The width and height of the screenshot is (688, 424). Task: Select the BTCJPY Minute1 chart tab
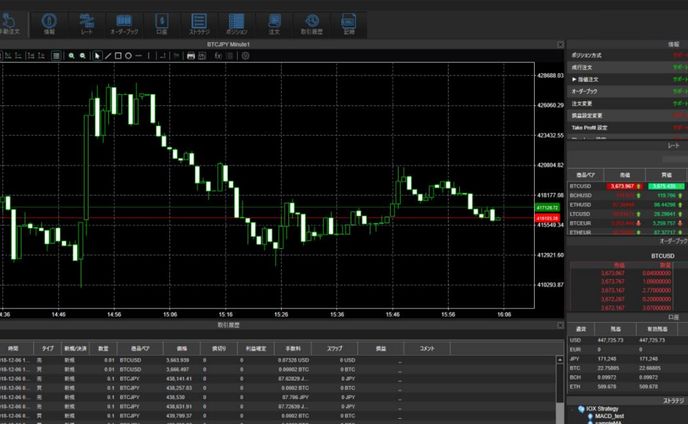228,44
